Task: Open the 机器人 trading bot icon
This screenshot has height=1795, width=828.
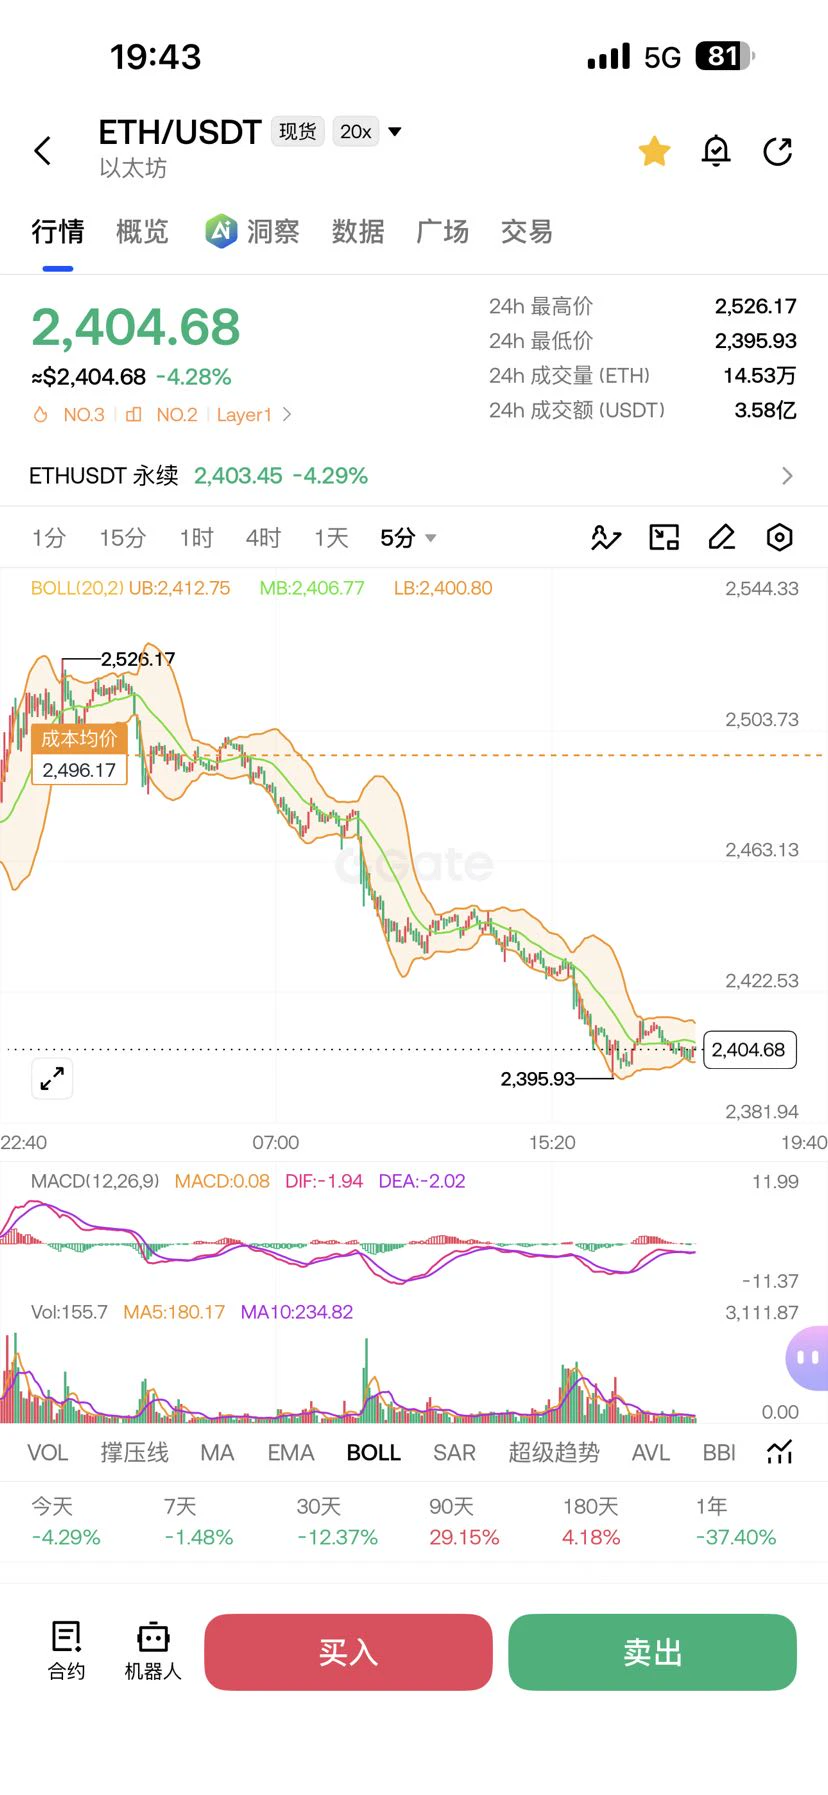Action: click(153, 1651)
